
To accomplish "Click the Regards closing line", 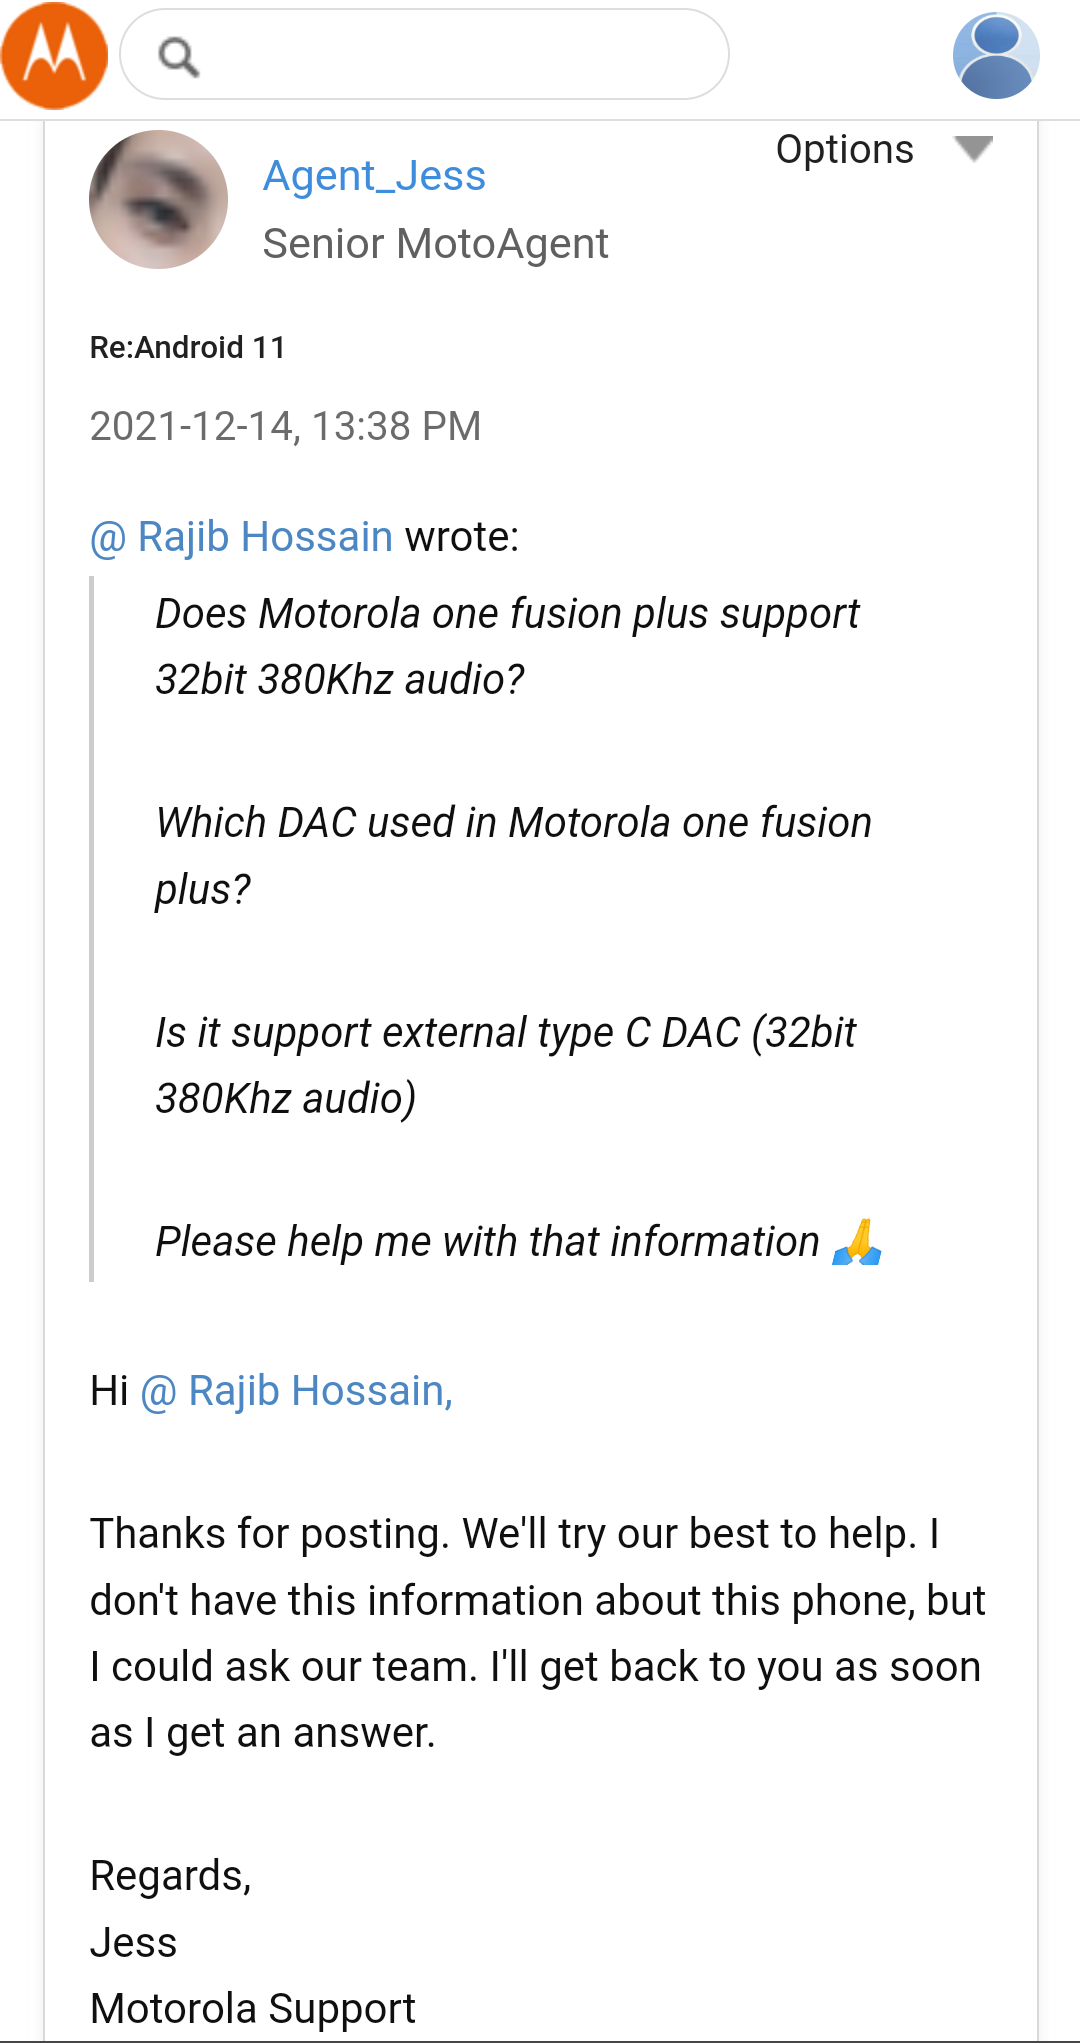I will click(170, 1876).
